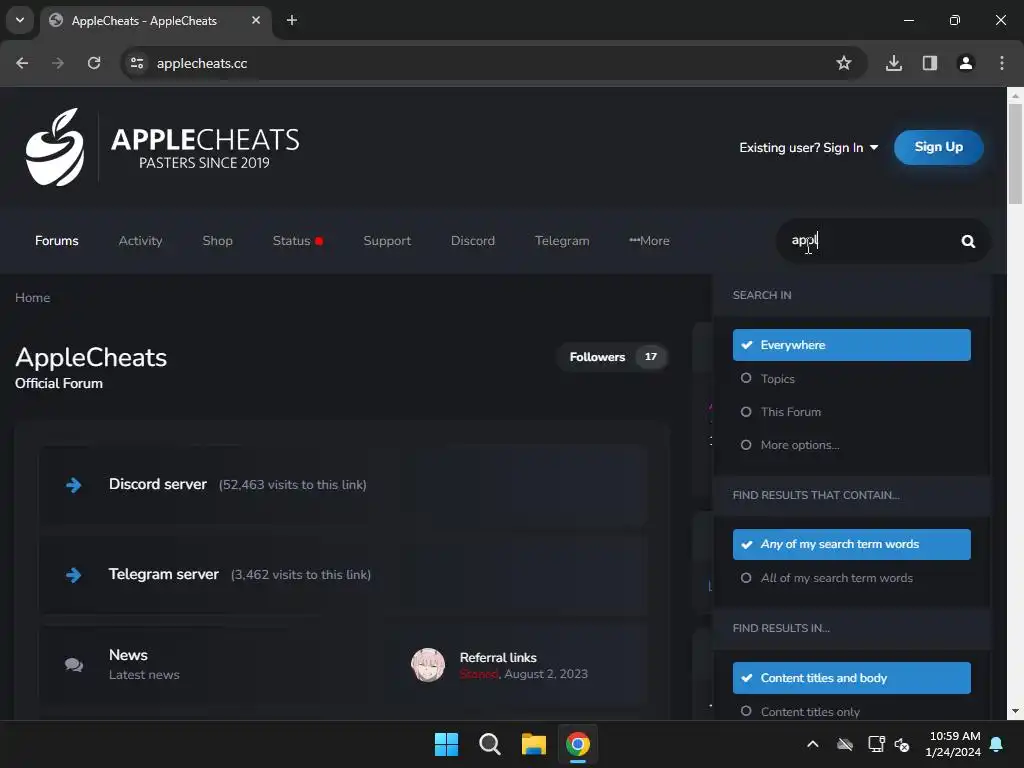
Task: Click the AppleCheats apple logo
Action: [x=55, y=147]
